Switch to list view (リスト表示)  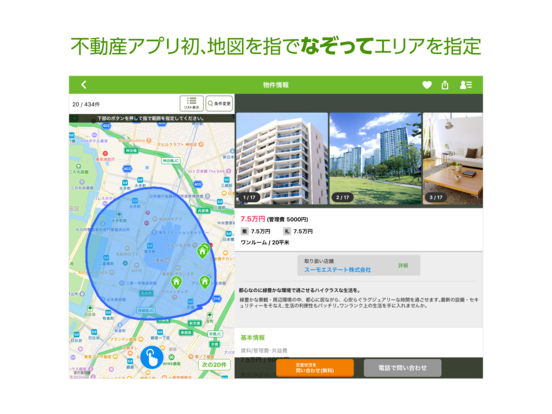[x=192, y=104]
